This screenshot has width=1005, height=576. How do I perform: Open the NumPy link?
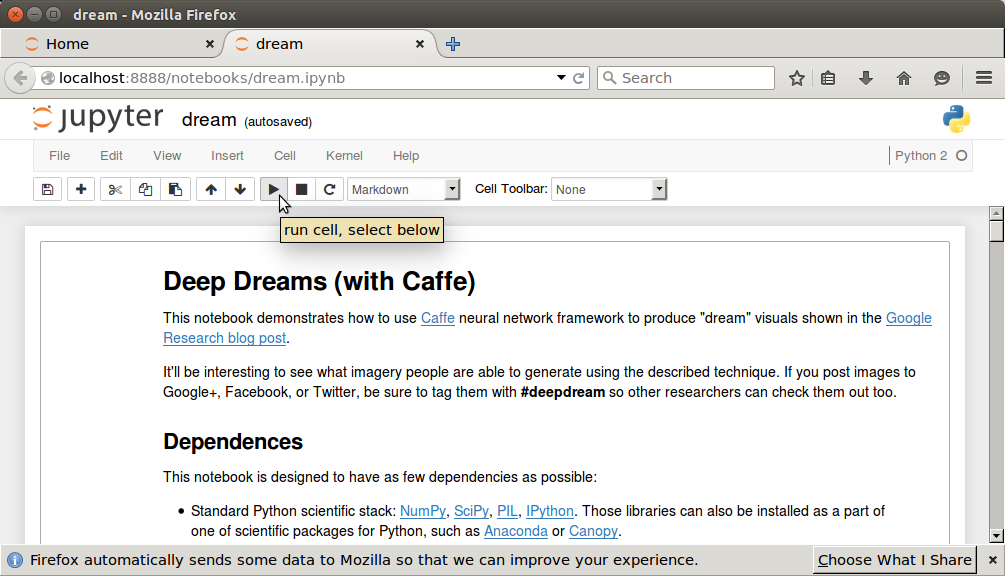pyautogui.click(x=422, y=511)
